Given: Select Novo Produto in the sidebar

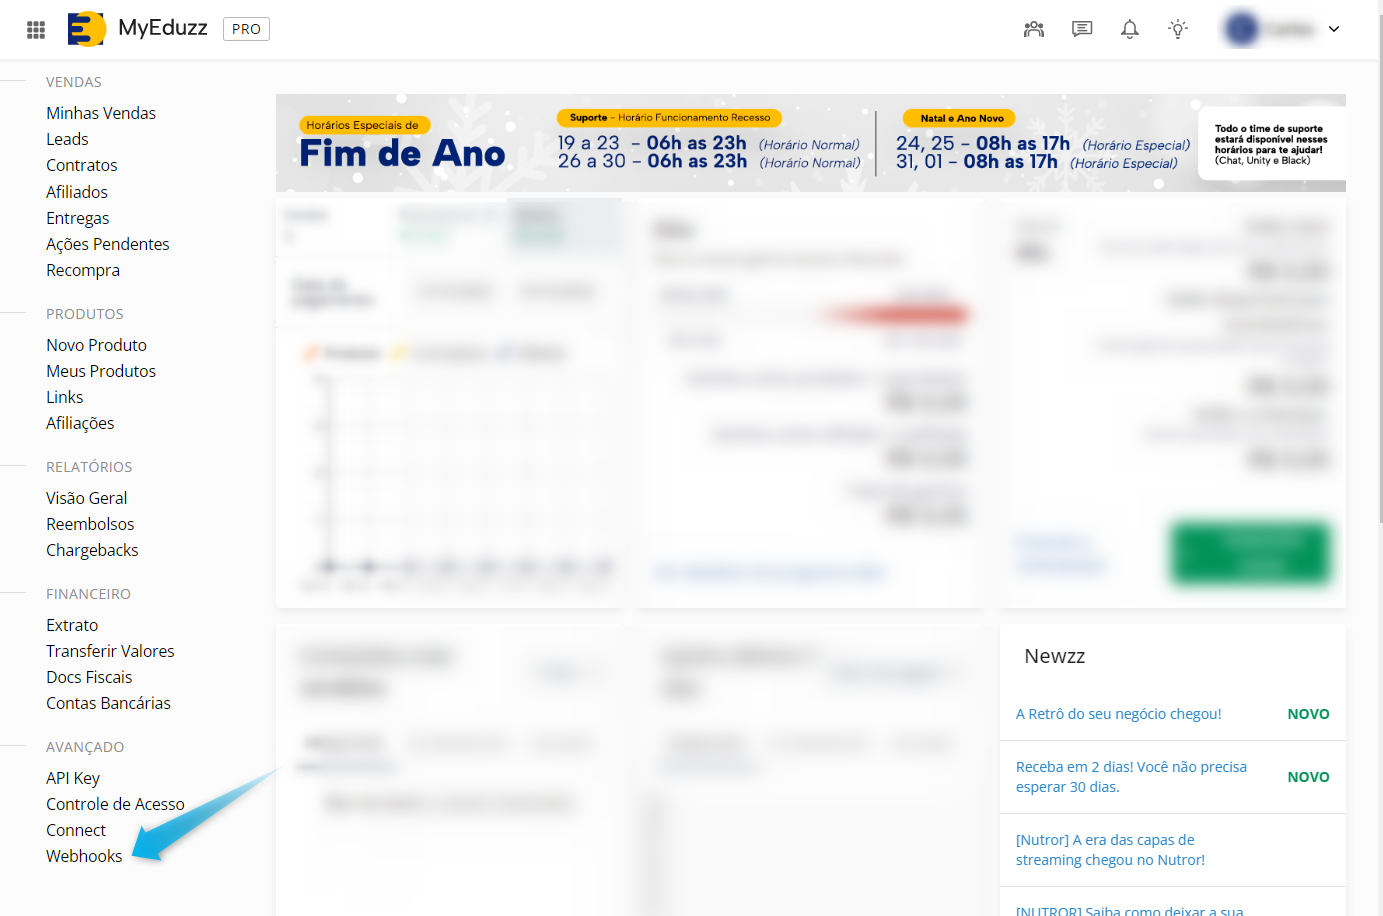Looking at the screenshot, I should click(96, 345).
